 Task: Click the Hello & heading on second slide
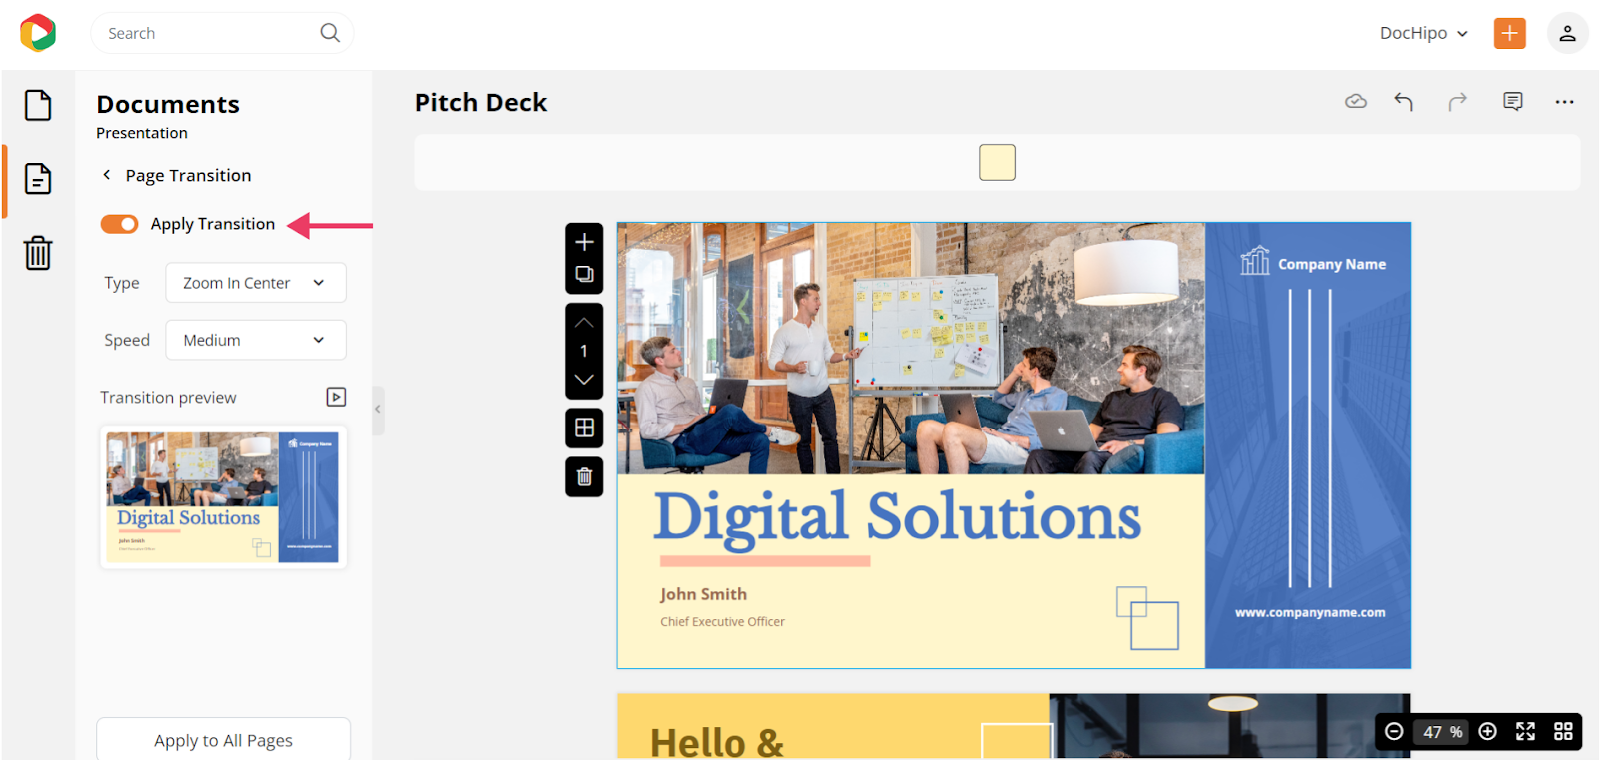point(717,743)
